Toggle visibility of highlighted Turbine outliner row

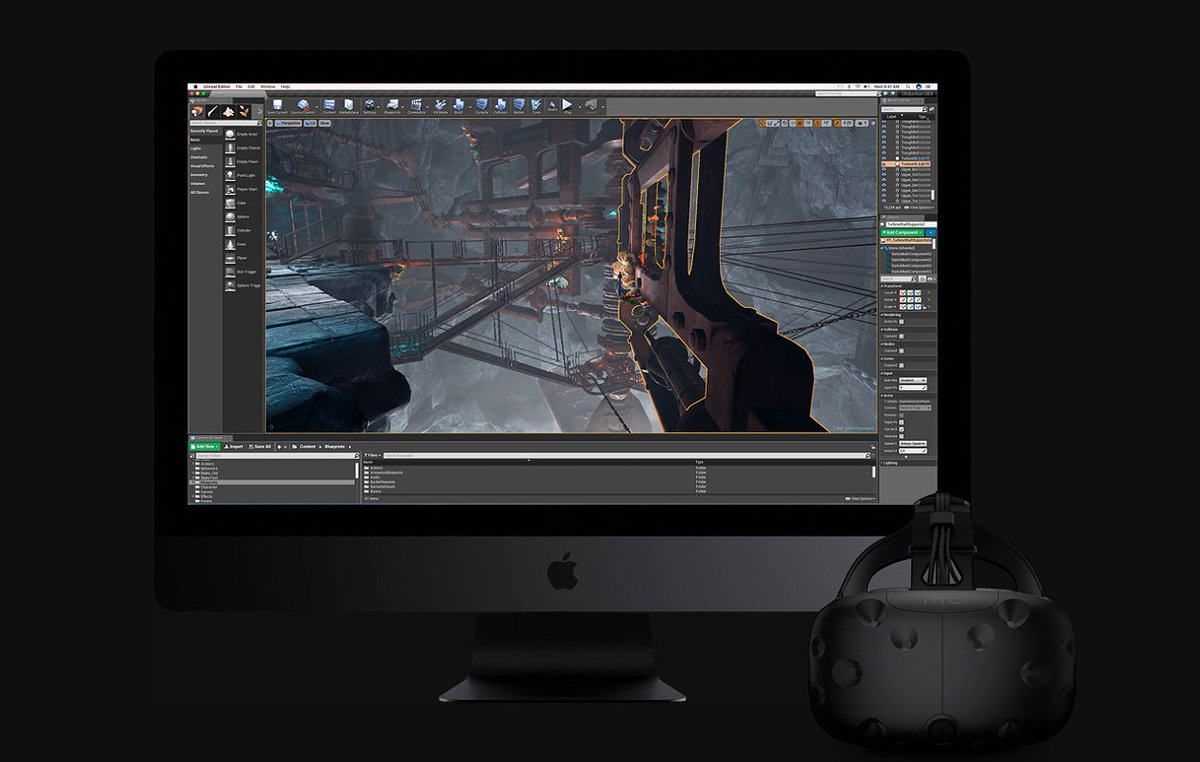click(x=884, y=163)
